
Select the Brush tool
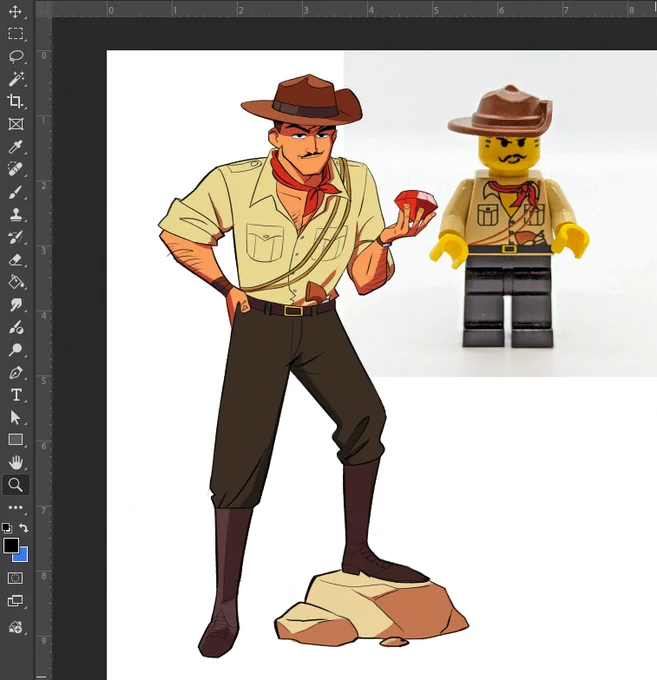point(16,192)
